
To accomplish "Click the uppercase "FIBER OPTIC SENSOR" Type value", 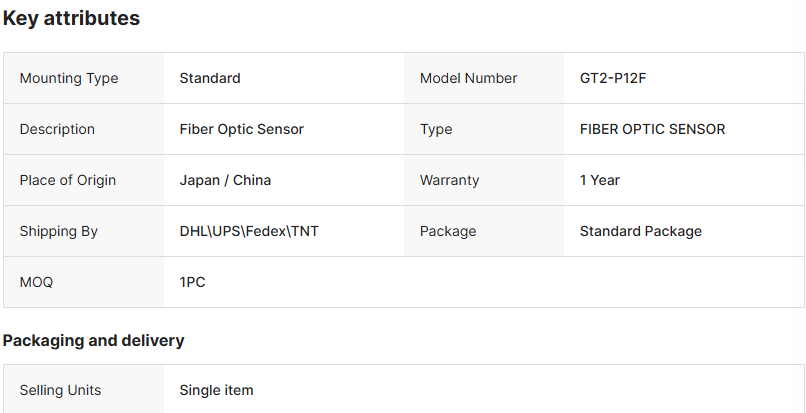I will tap(652, 129).
